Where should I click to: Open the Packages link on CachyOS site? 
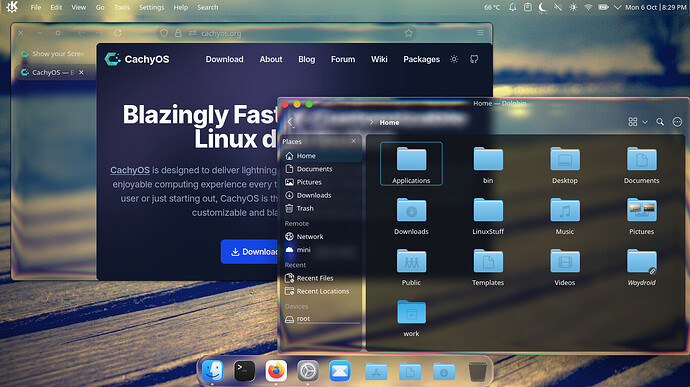pyautogui.click(x=421, y=59)
